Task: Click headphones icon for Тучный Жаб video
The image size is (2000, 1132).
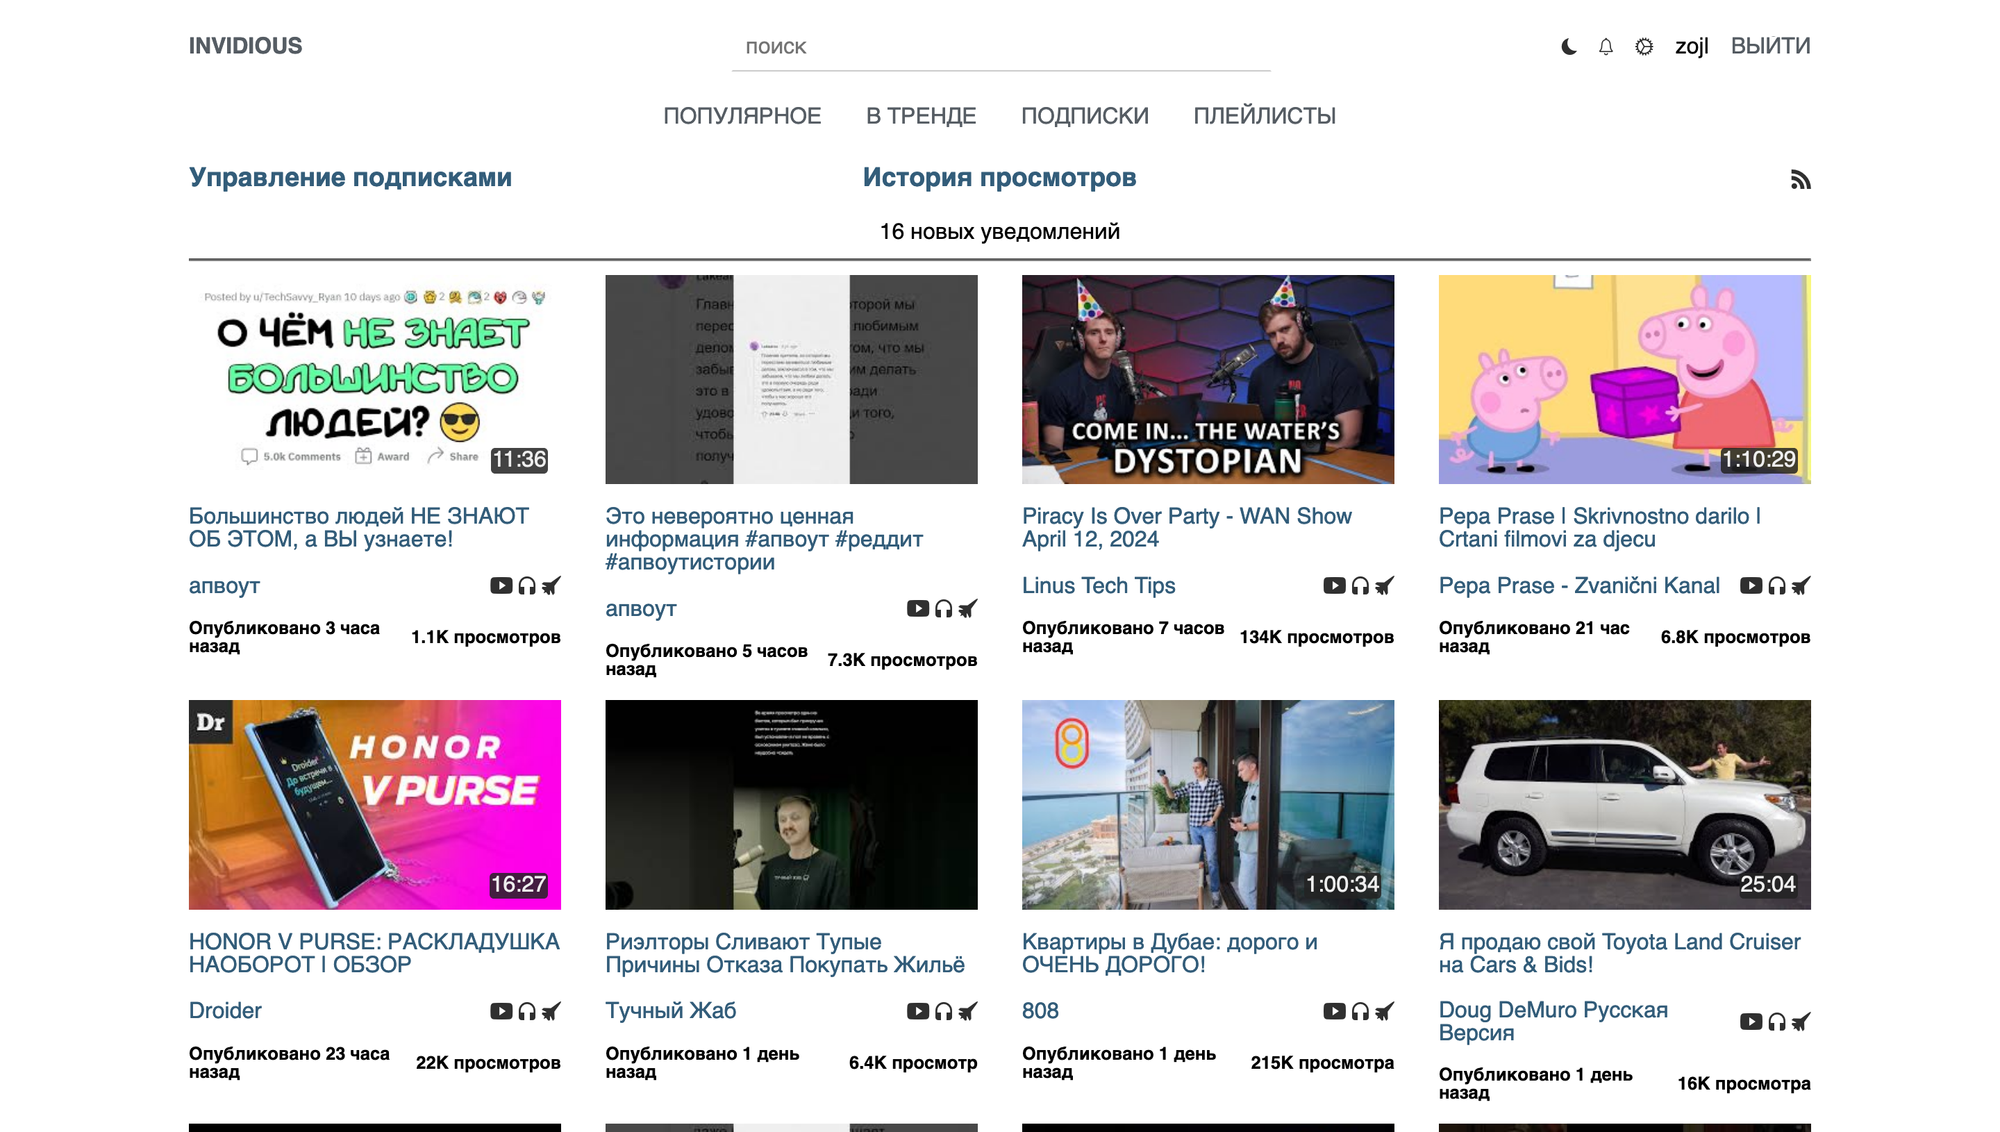Action: point(943,1012)
